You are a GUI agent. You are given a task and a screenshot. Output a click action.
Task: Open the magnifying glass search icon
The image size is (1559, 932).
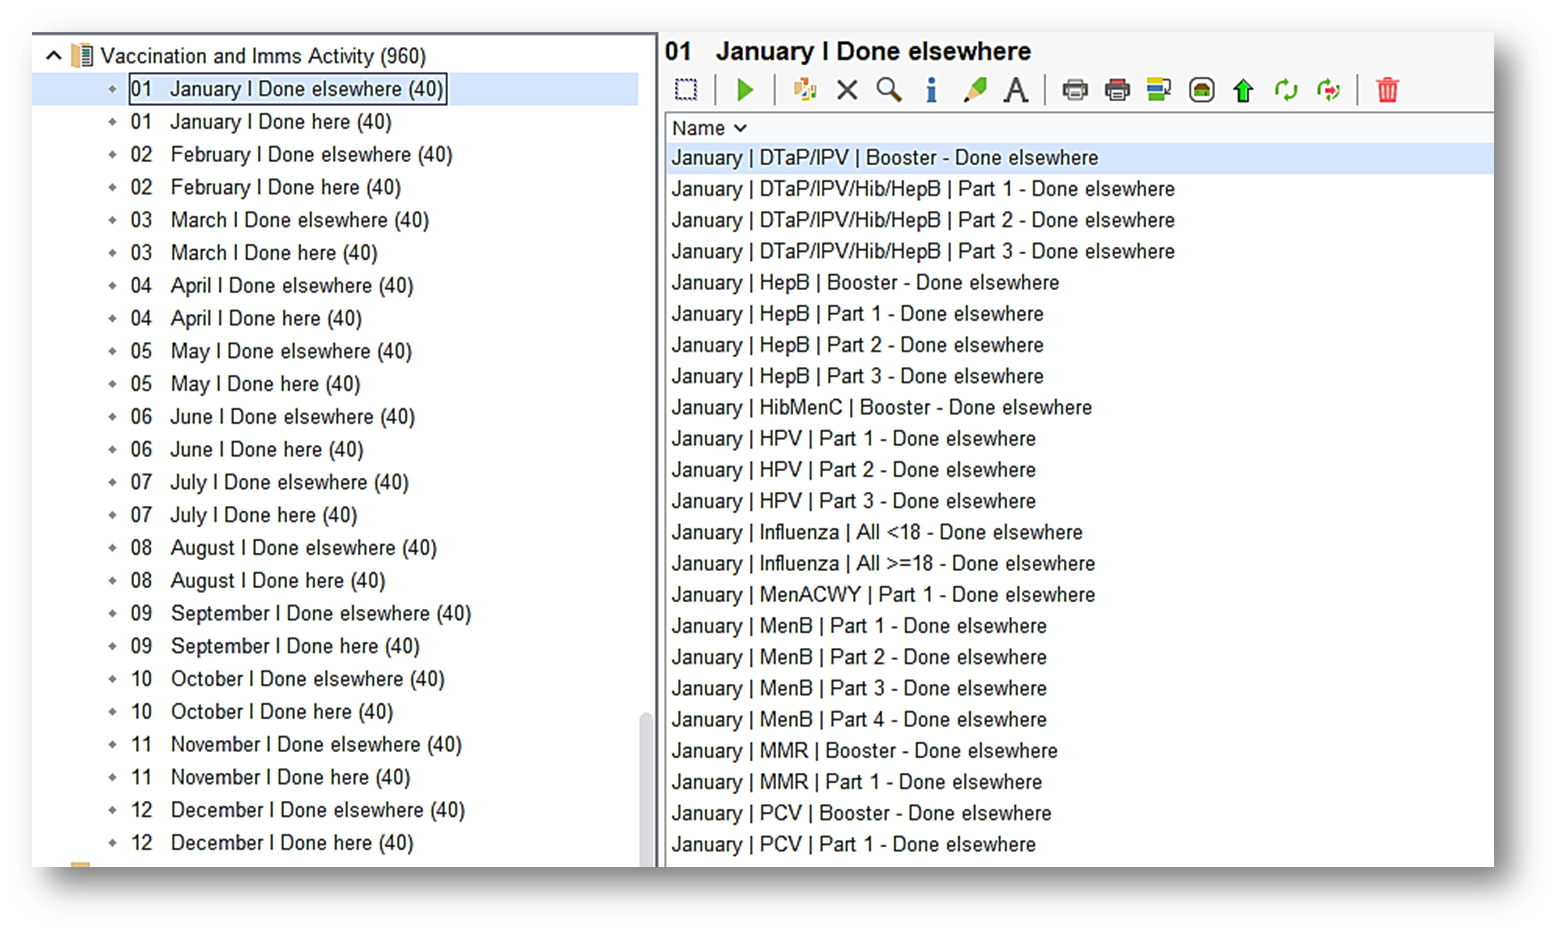pos(889,90)
